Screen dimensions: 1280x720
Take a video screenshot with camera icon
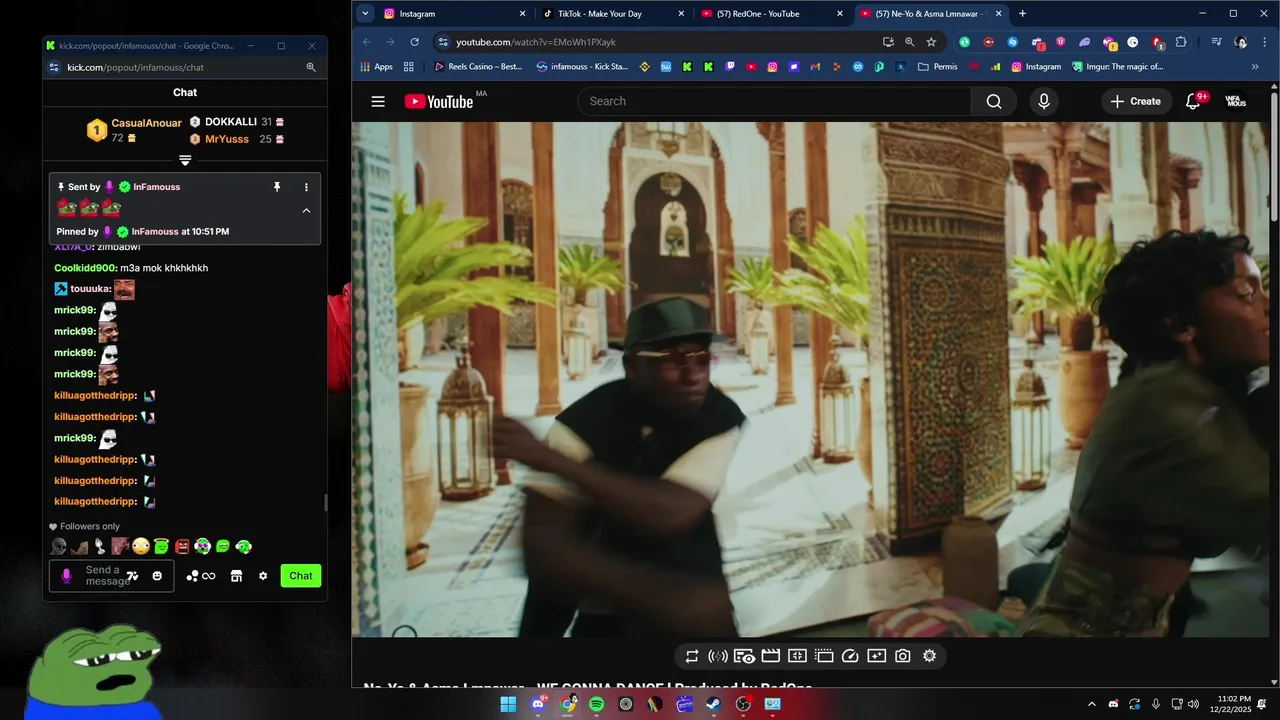pos(903,656)
